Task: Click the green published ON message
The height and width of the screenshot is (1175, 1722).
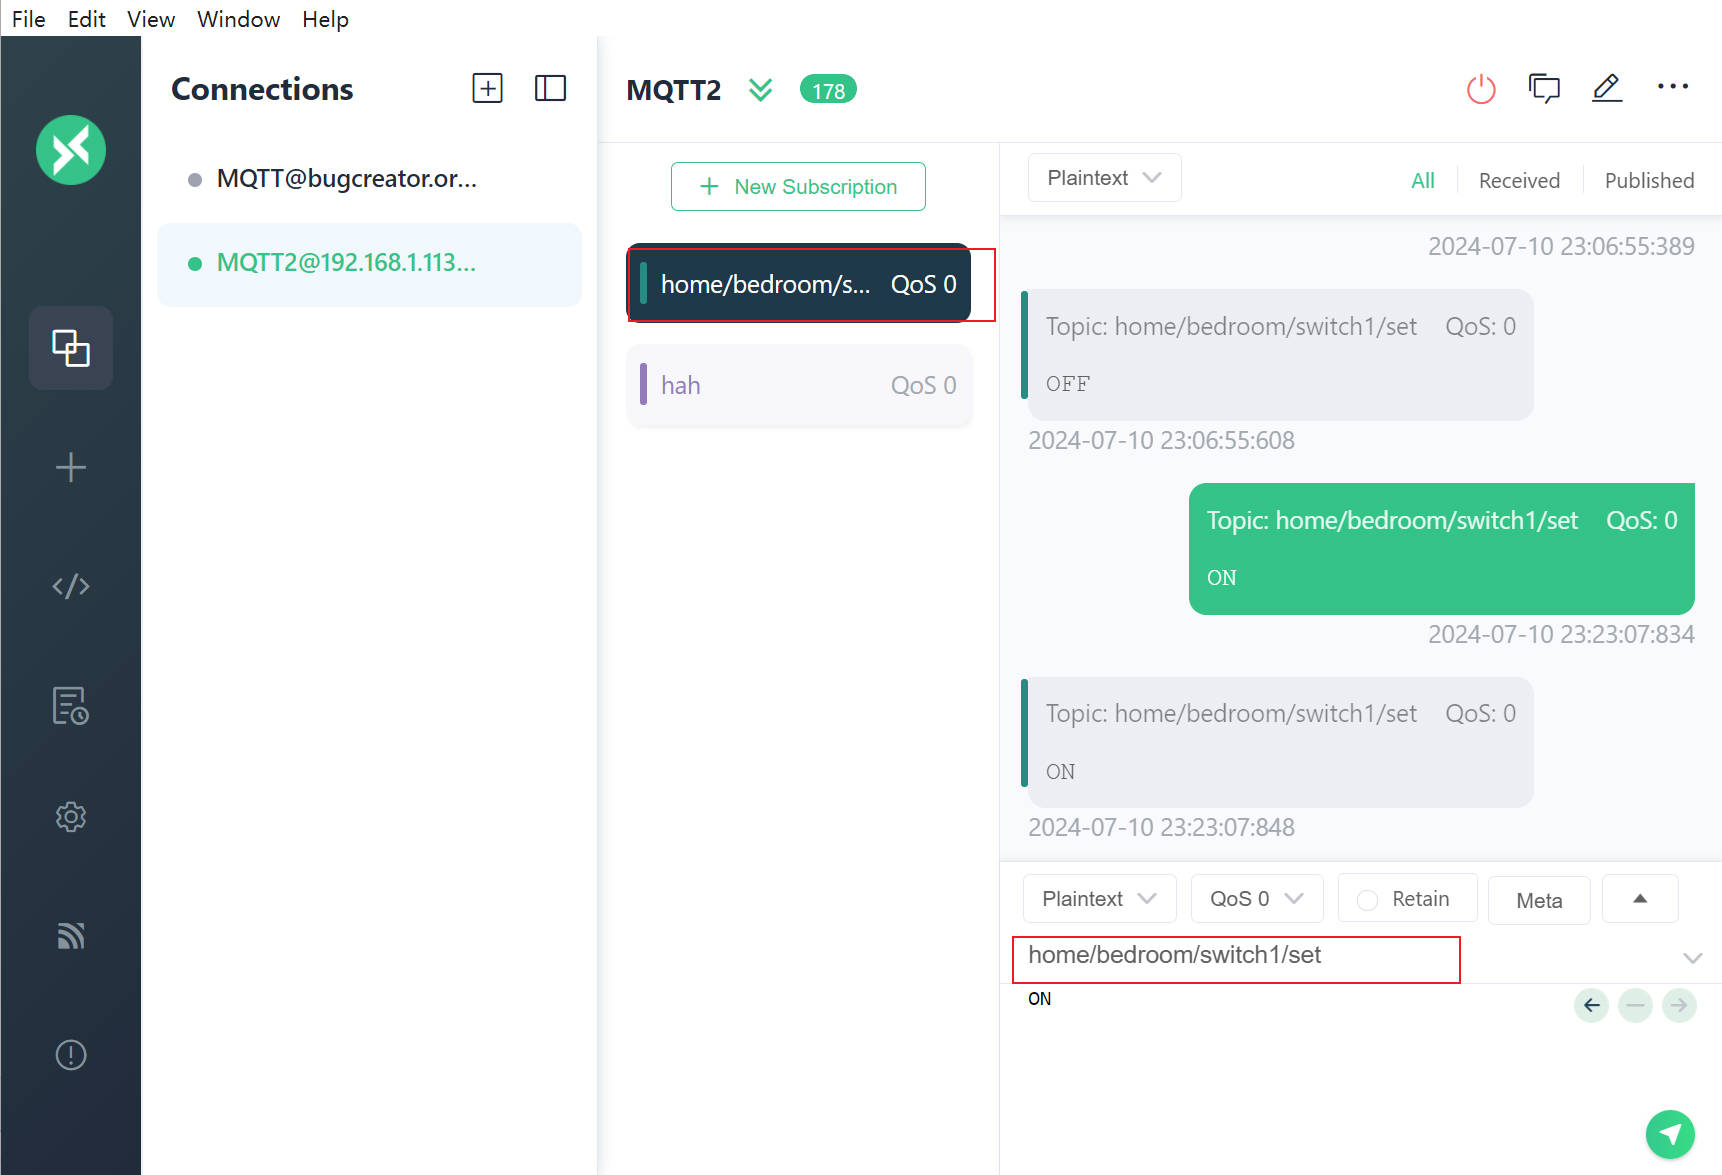Action: (1441, 549)
